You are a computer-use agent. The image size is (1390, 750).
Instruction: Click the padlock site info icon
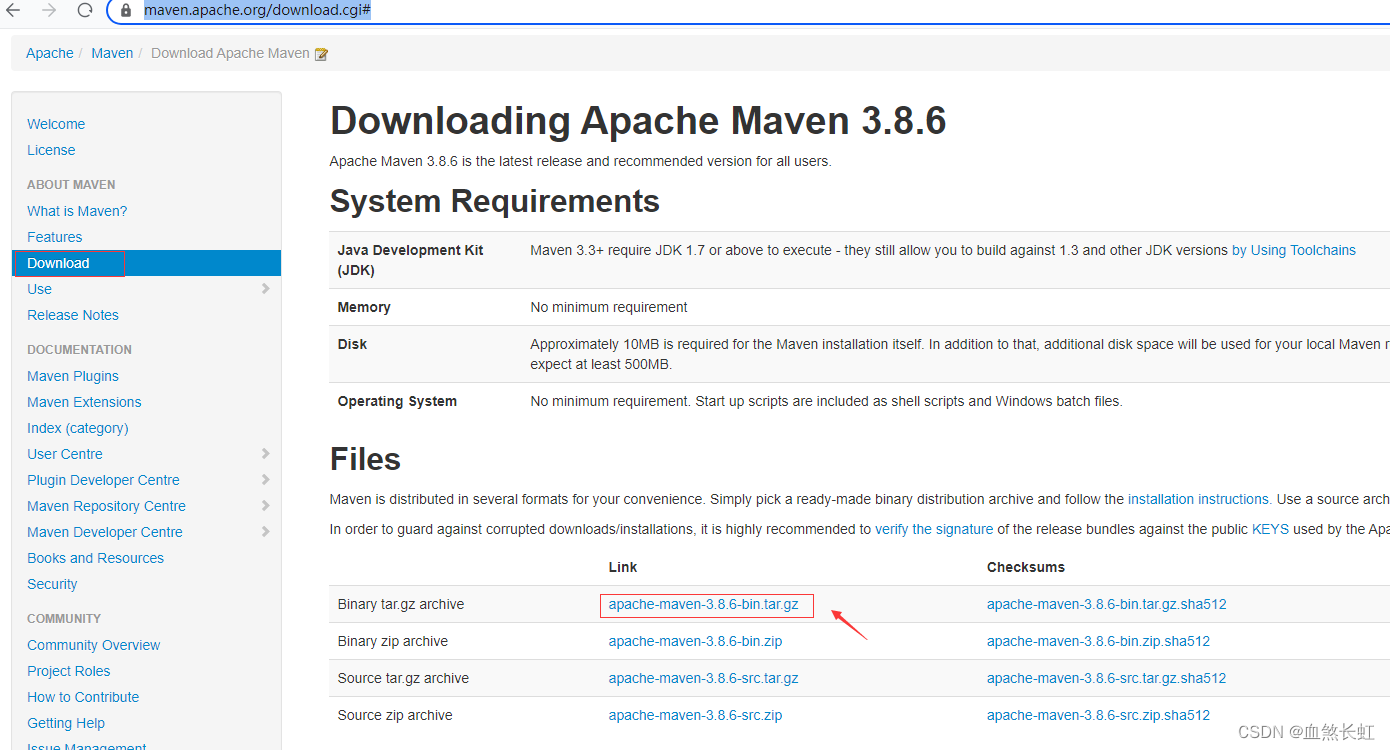click(x=126, y=11)
